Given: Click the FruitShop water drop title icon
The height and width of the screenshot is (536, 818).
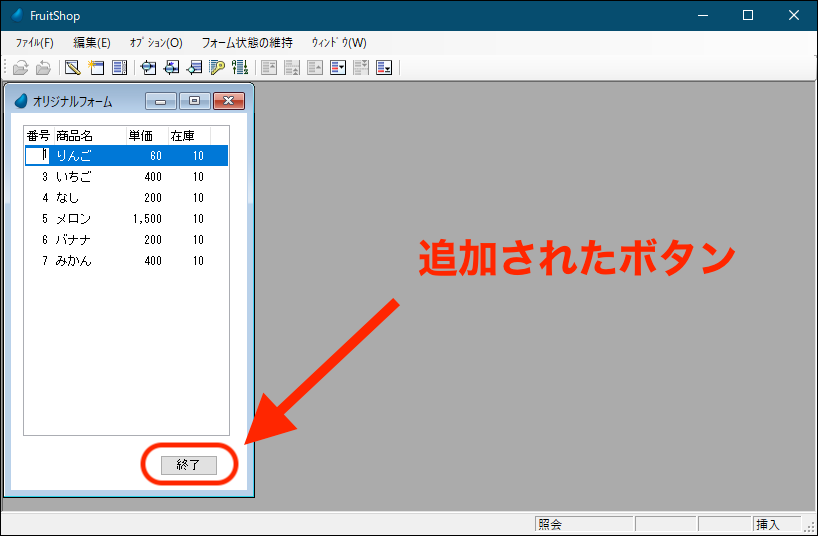Looking at the screenshot, I should pyautogui.click(x=17, y=15).
